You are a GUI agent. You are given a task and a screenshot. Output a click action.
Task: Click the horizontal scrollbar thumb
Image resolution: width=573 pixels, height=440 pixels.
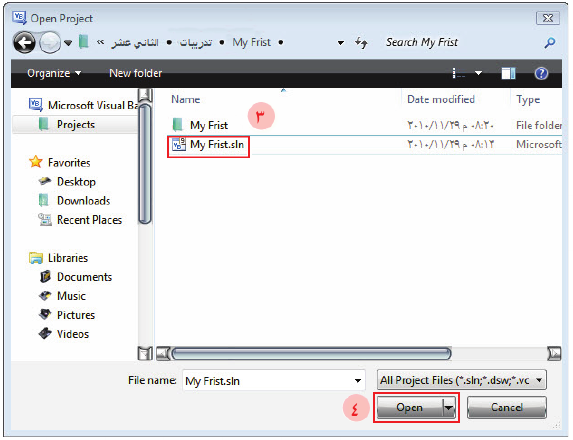[311, 353]
